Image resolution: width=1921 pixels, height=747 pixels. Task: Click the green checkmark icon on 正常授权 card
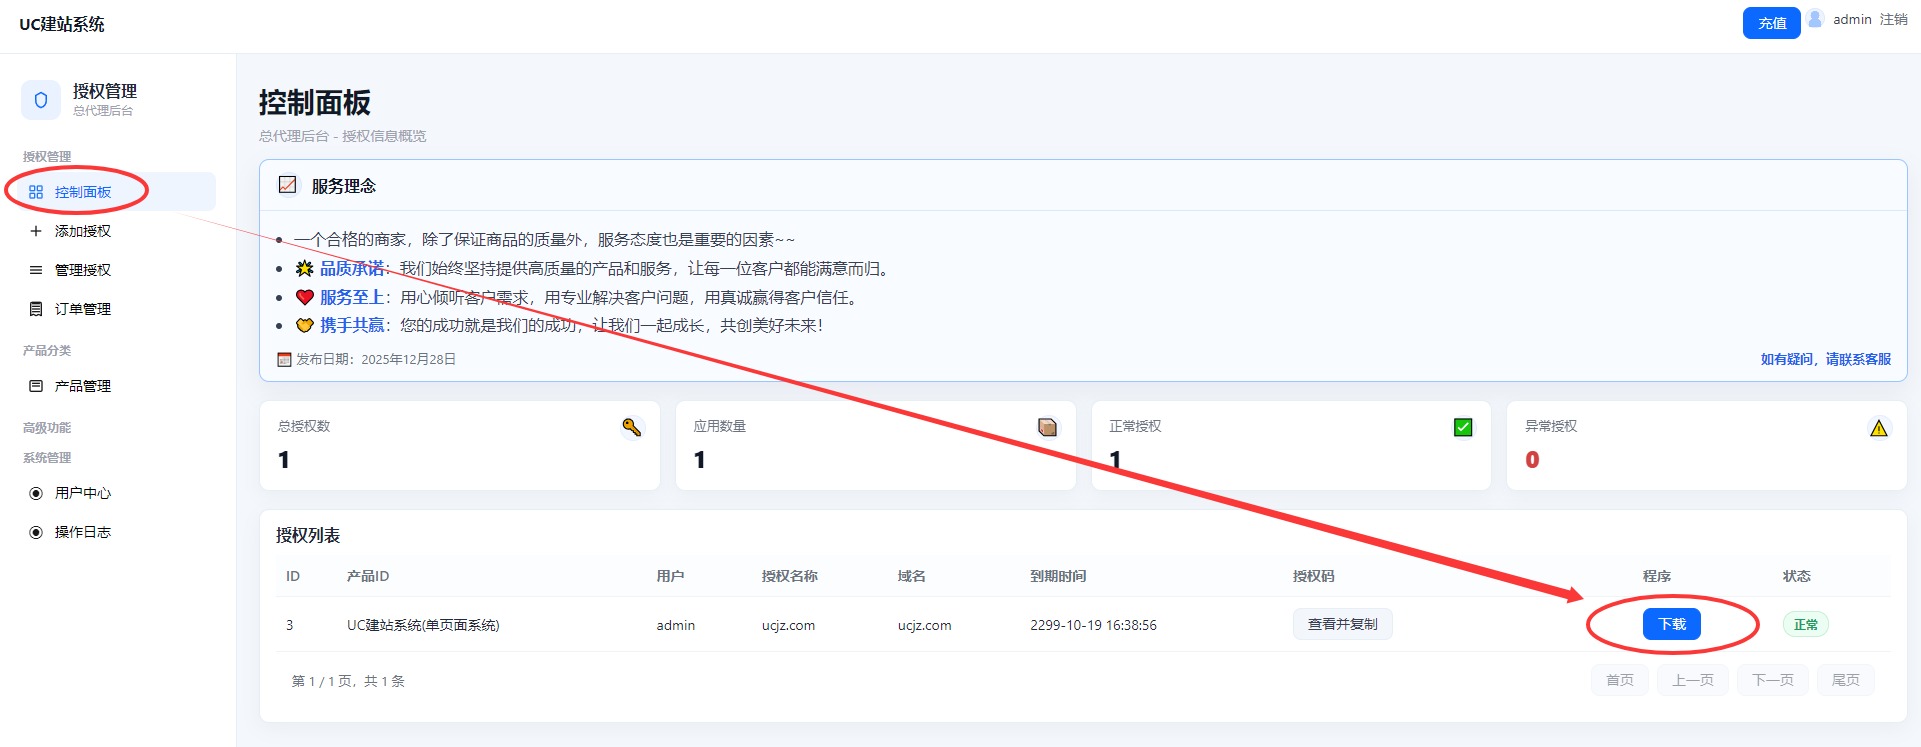1463,427
